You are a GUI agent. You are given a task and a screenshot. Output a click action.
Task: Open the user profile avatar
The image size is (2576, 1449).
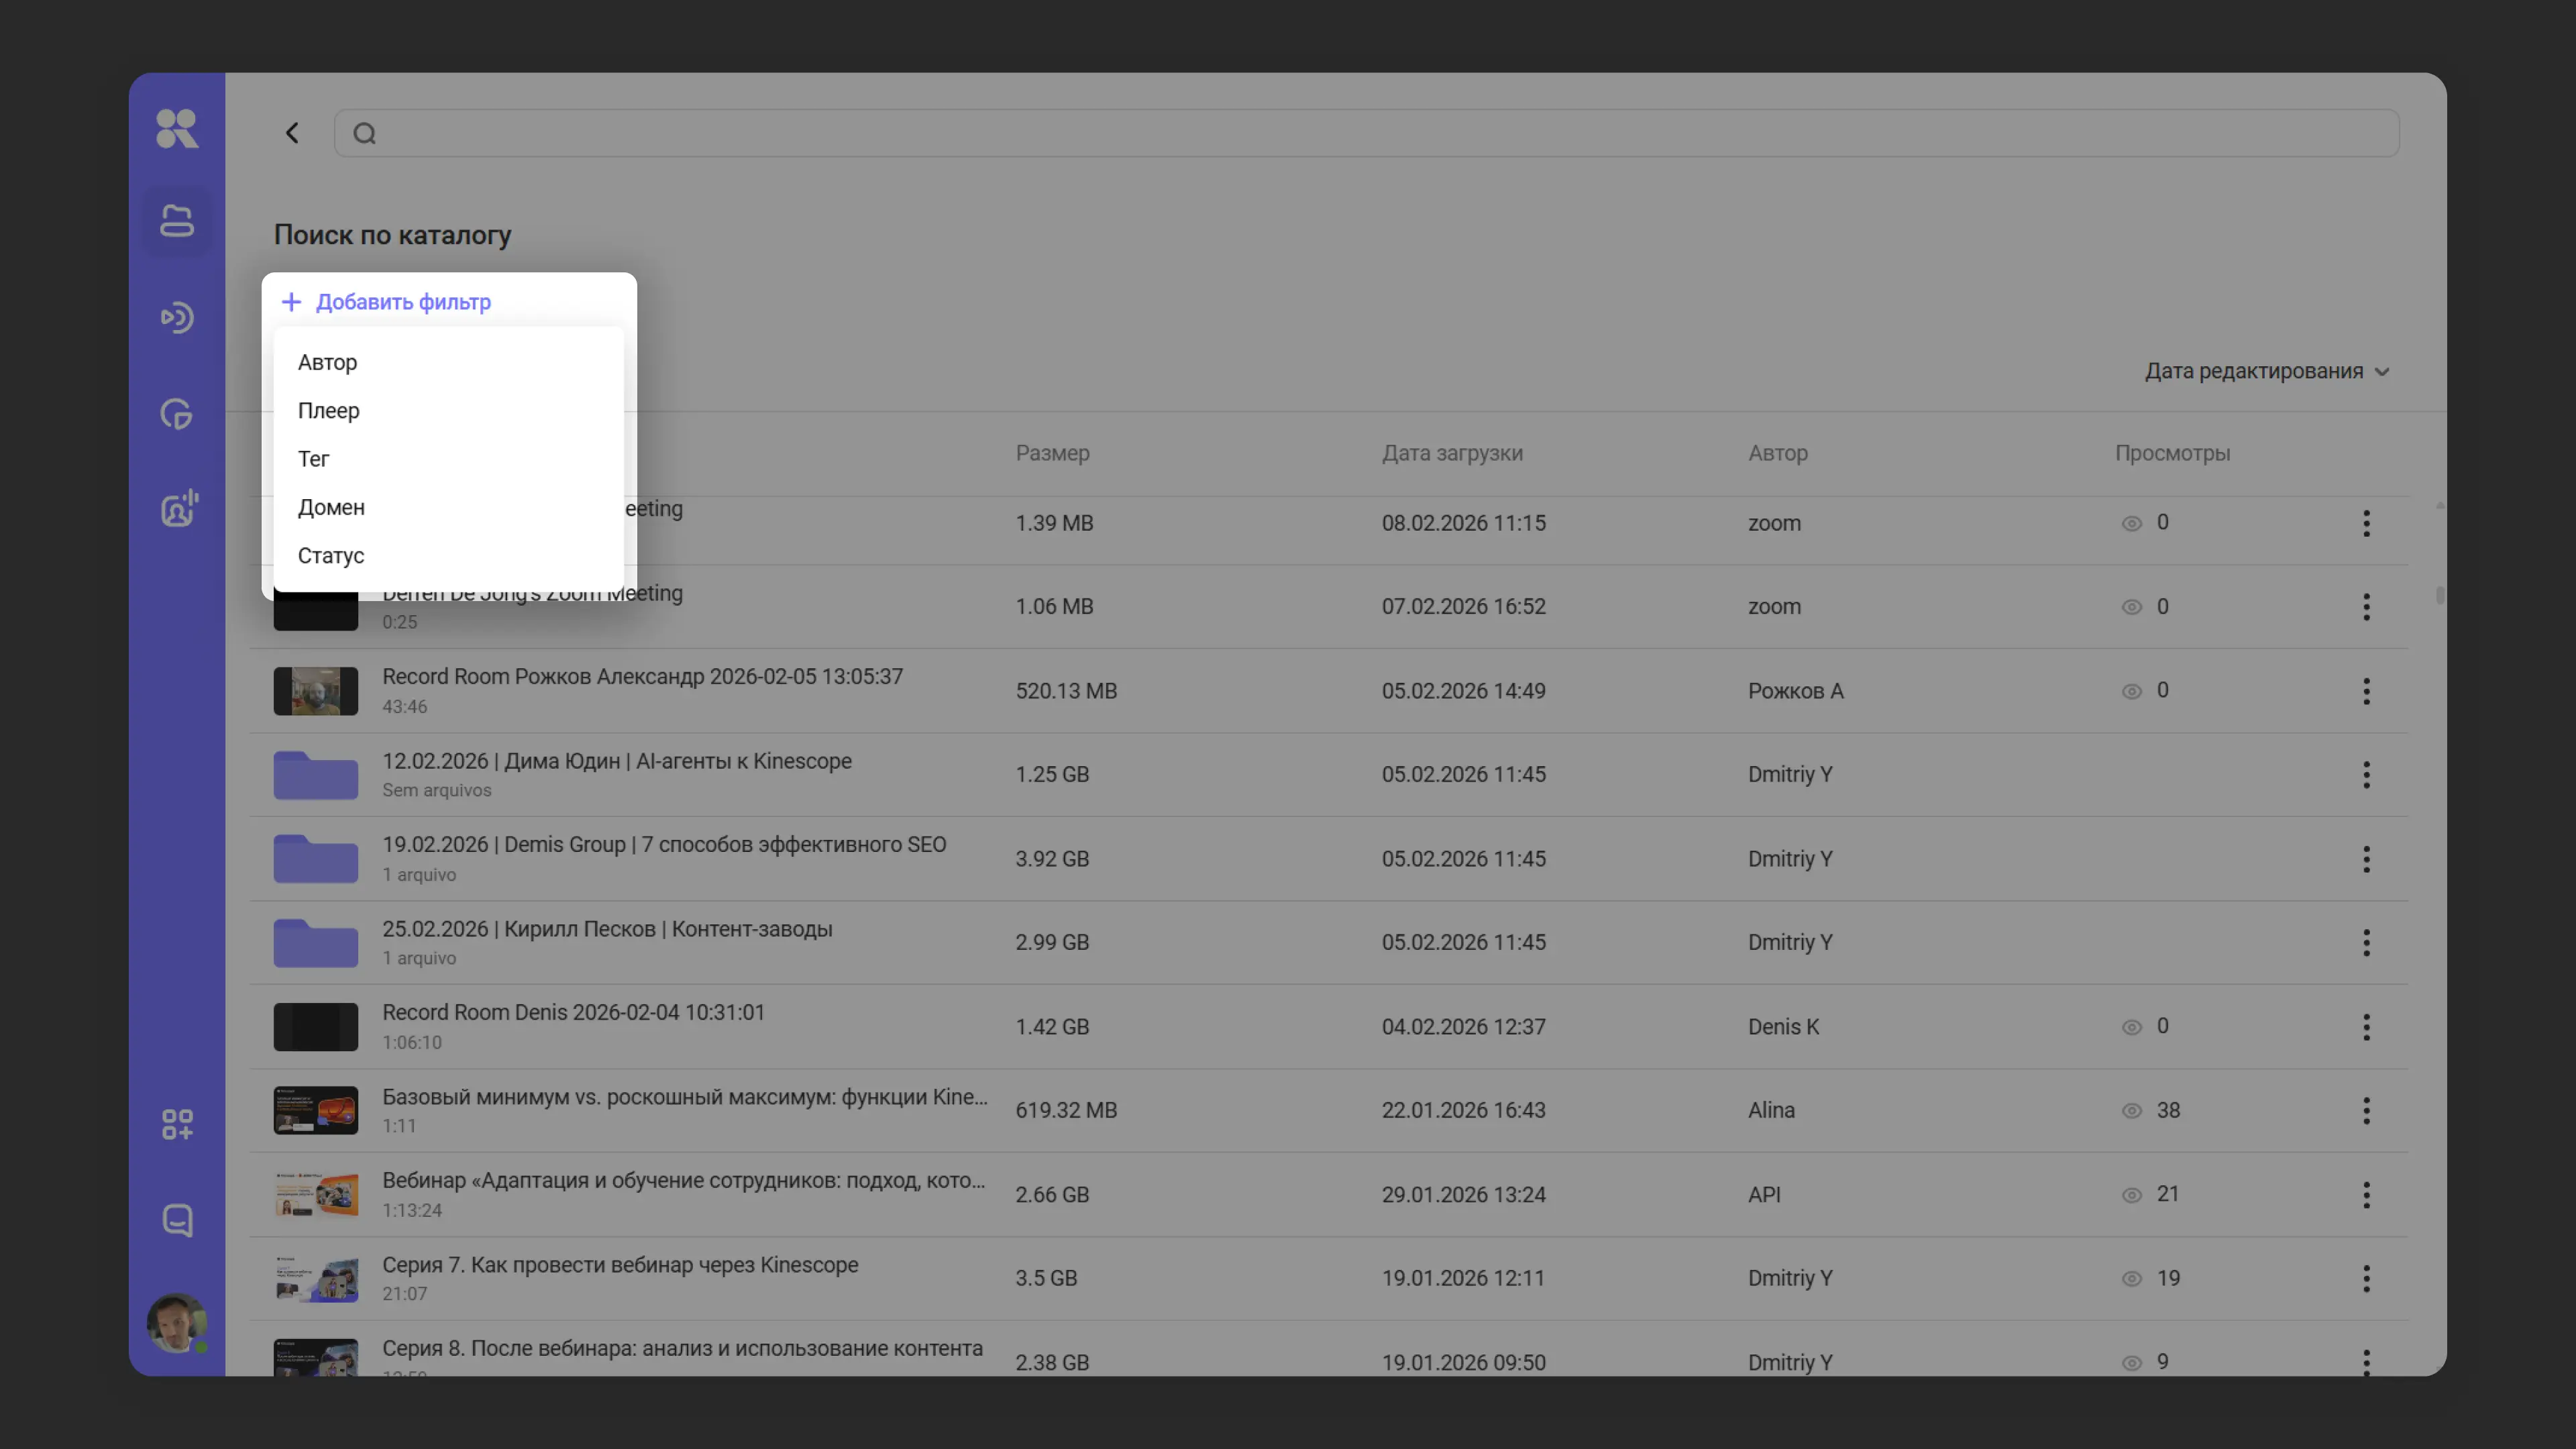point(176,1322)
